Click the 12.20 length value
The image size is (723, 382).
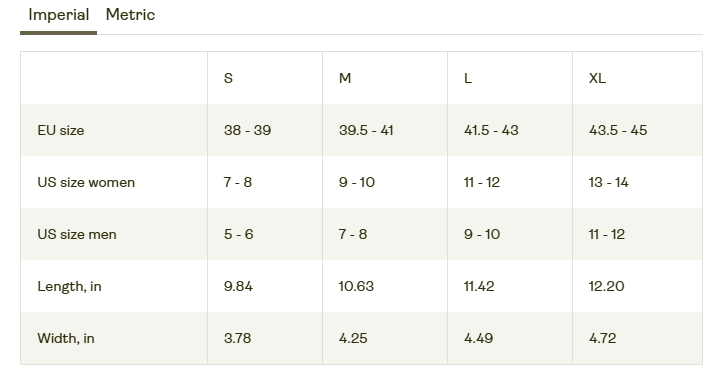(x=606, y=286)
